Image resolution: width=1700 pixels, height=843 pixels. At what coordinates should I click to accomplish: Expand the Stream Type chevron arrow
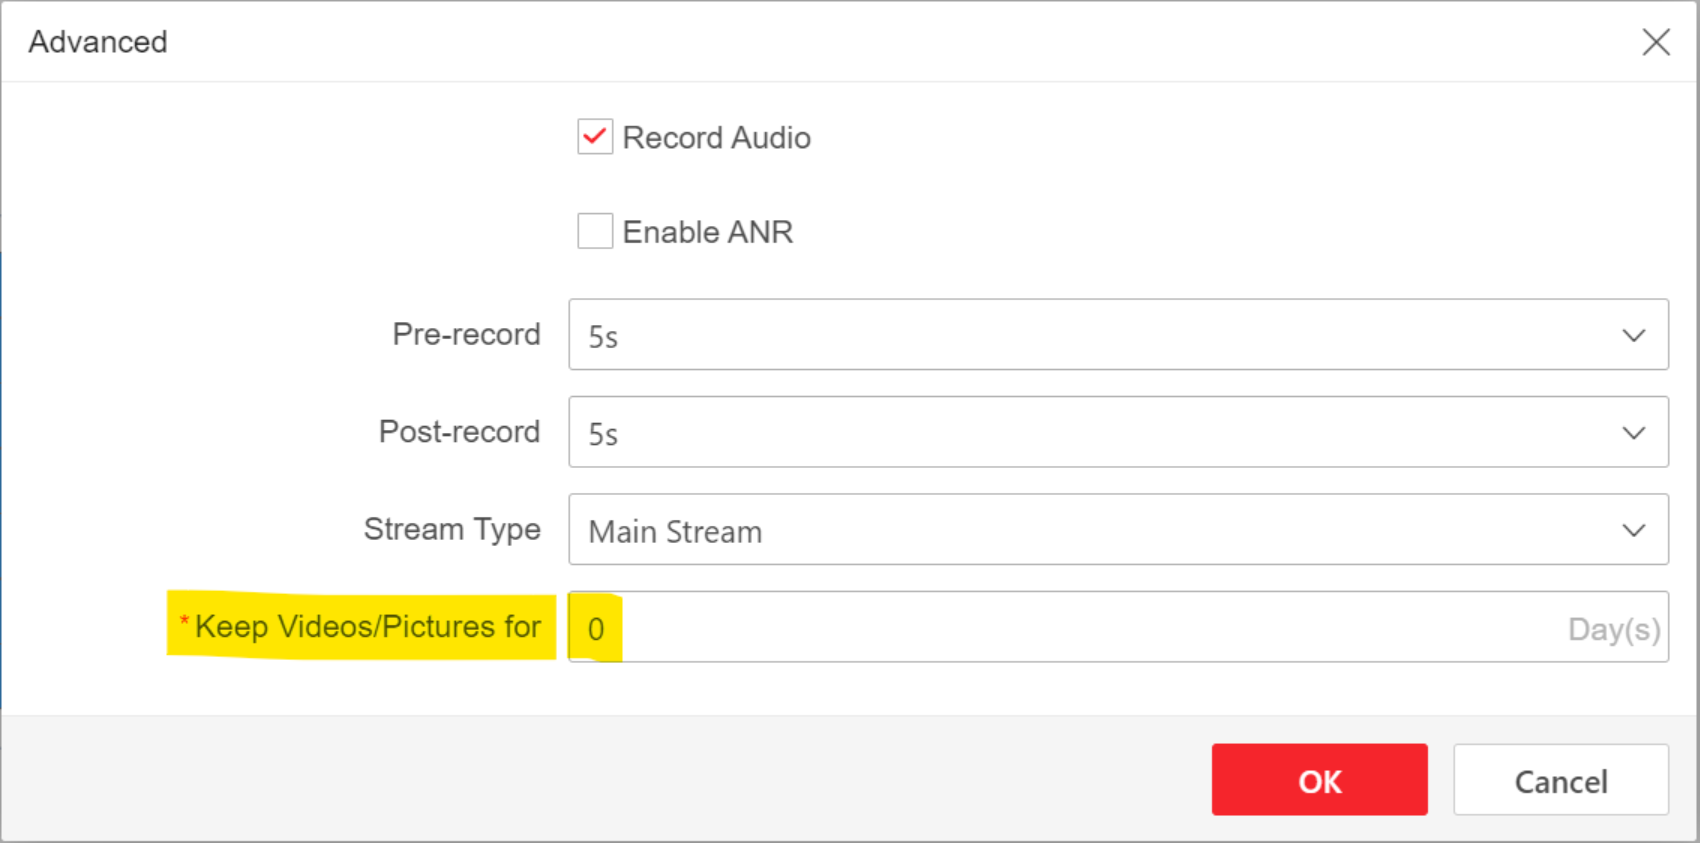[1633, 530]
